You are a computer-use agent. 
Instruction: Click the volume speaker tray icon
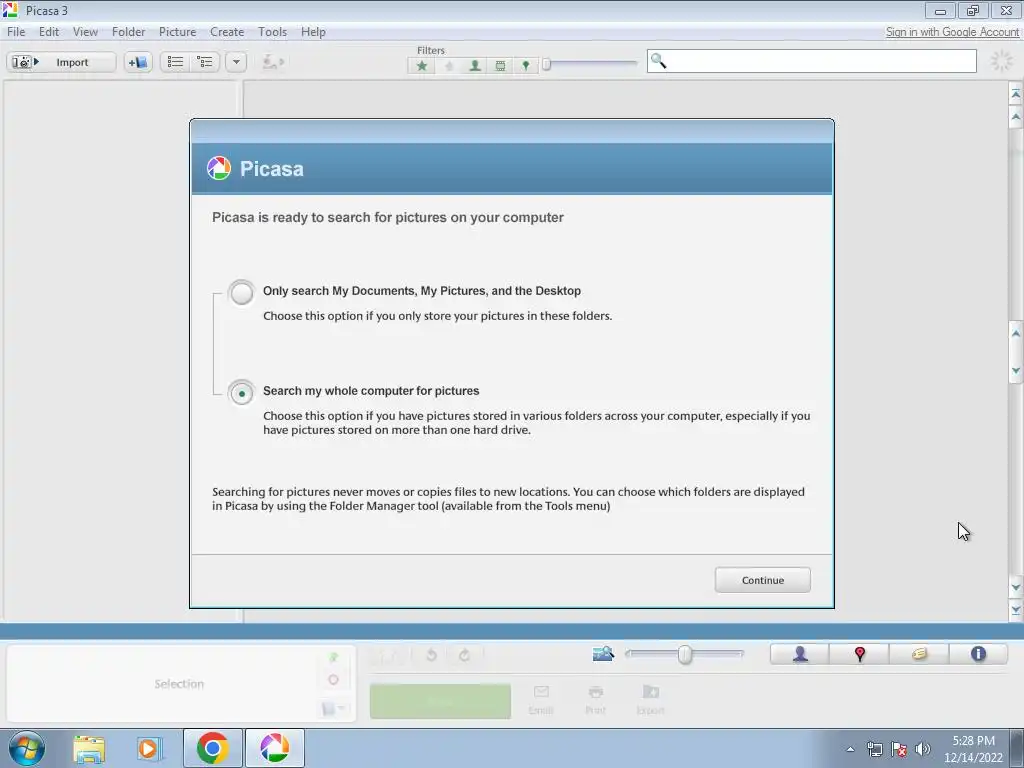pyautogui.click(x=923, y=749)
